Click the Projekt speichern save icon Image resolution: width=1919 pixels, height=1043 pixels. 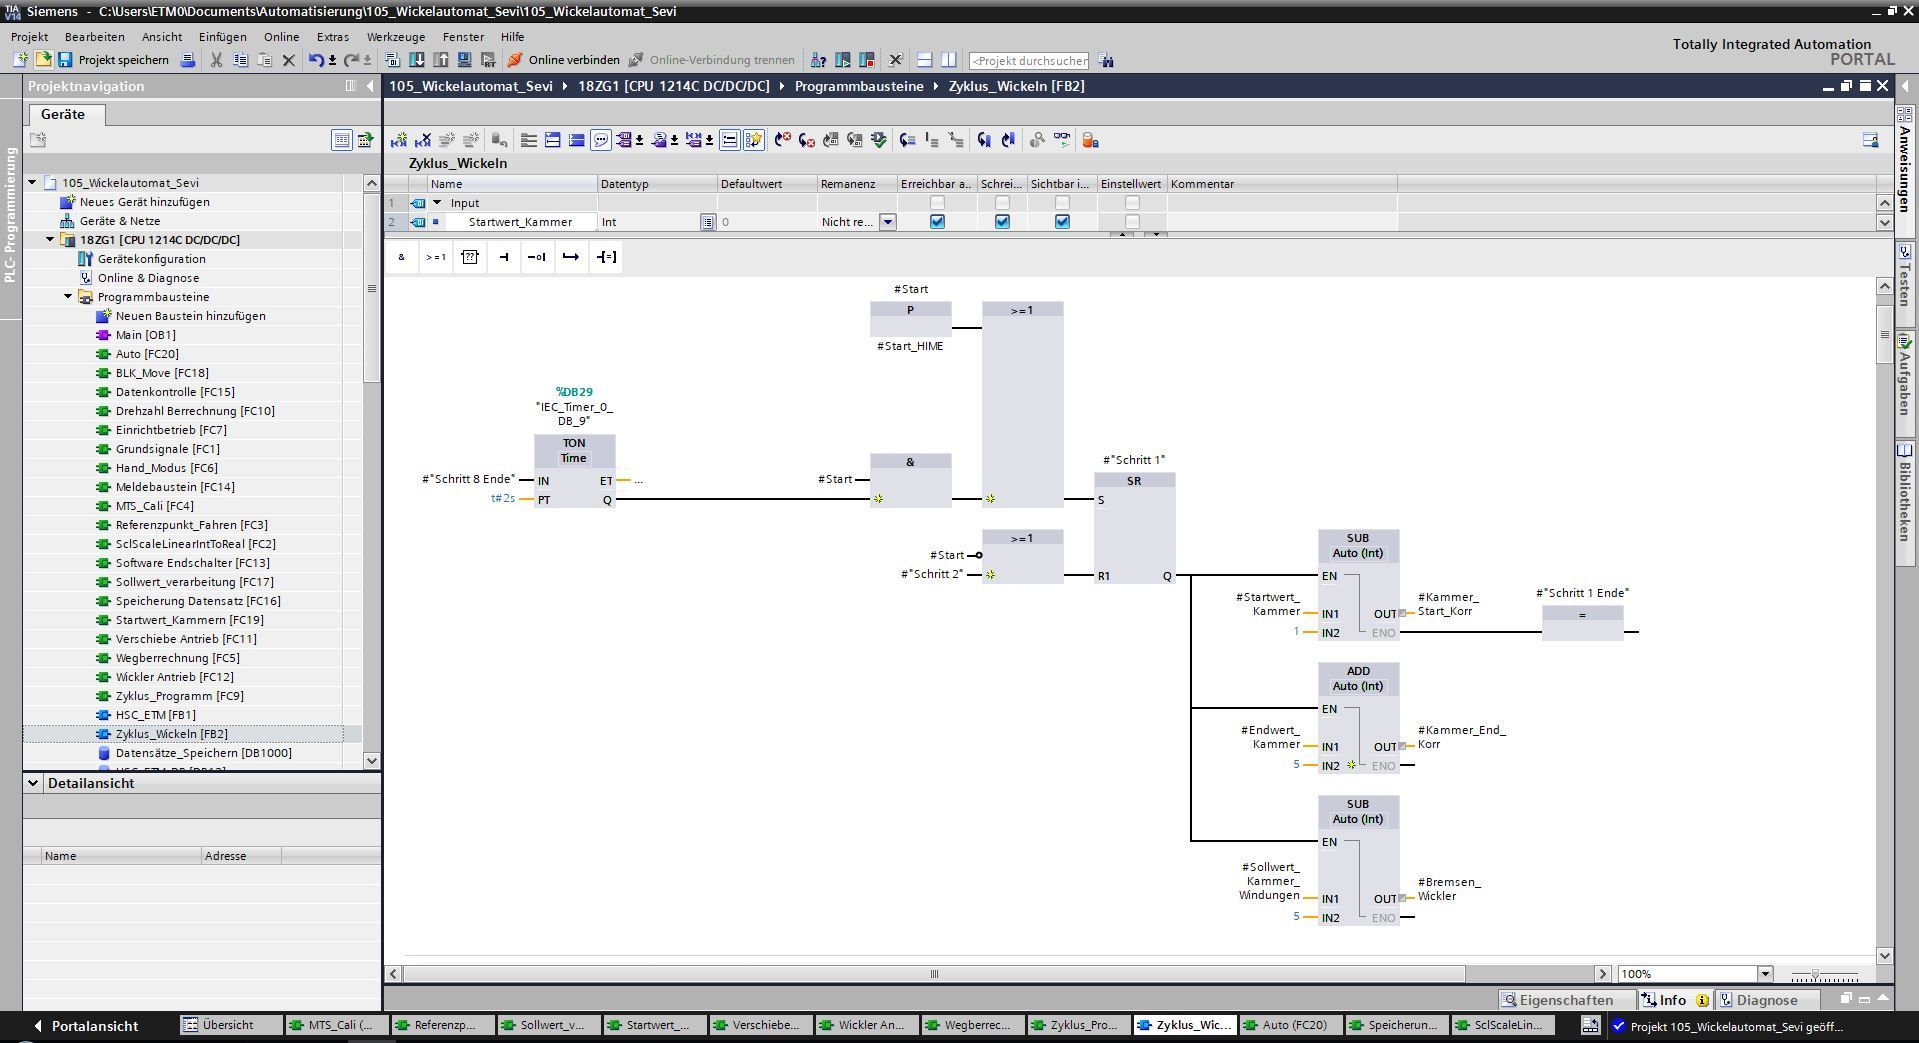click(x=65, y=60)
